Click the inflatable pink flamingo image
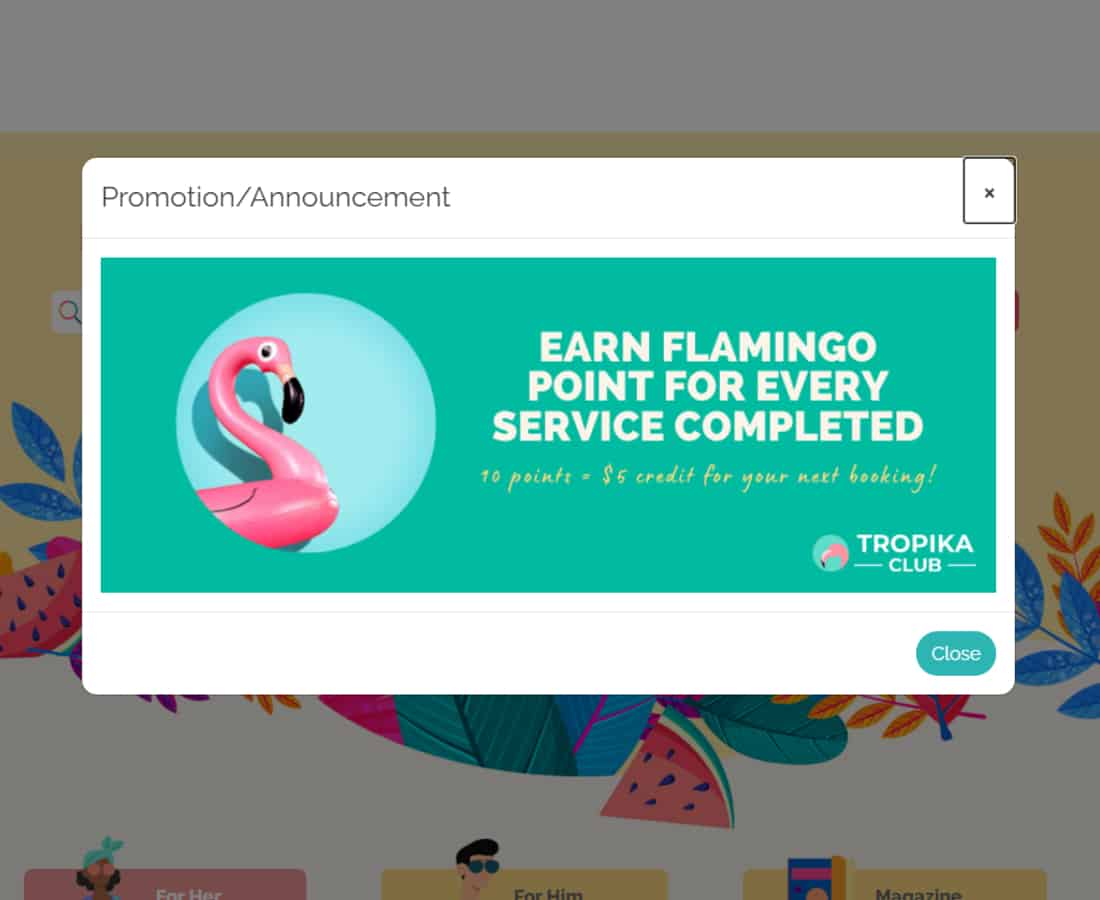This screenshot has height=900, width=1100. click(265, 443)
